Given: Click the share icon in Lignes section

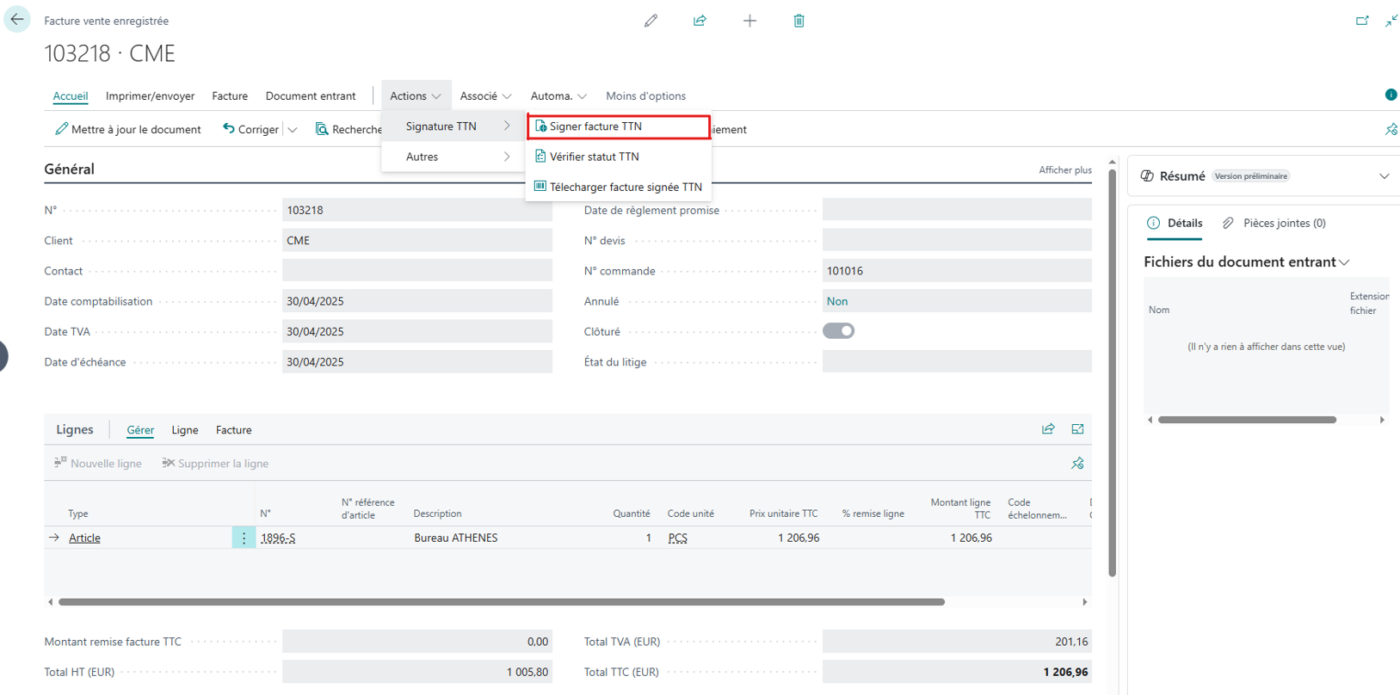Looking at the screenshot, I should [1048, 429].
